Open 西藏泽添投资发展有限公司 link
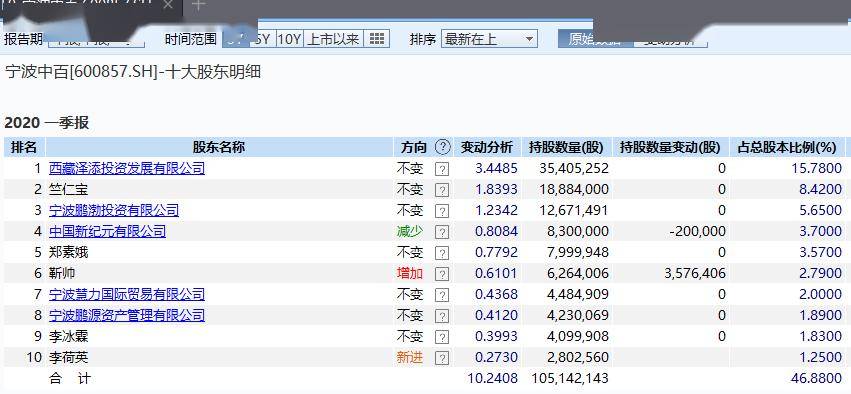The image size is (851, 394). coord(127,168)
